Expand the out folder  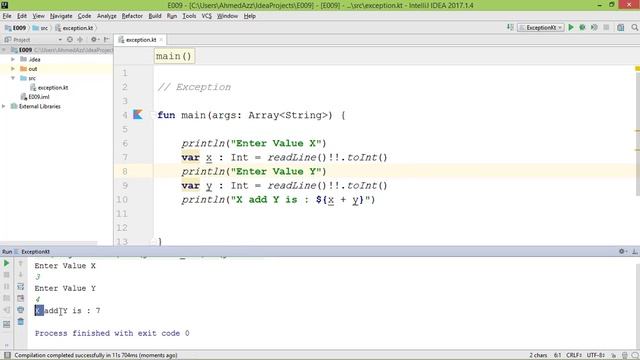[13, 69]
